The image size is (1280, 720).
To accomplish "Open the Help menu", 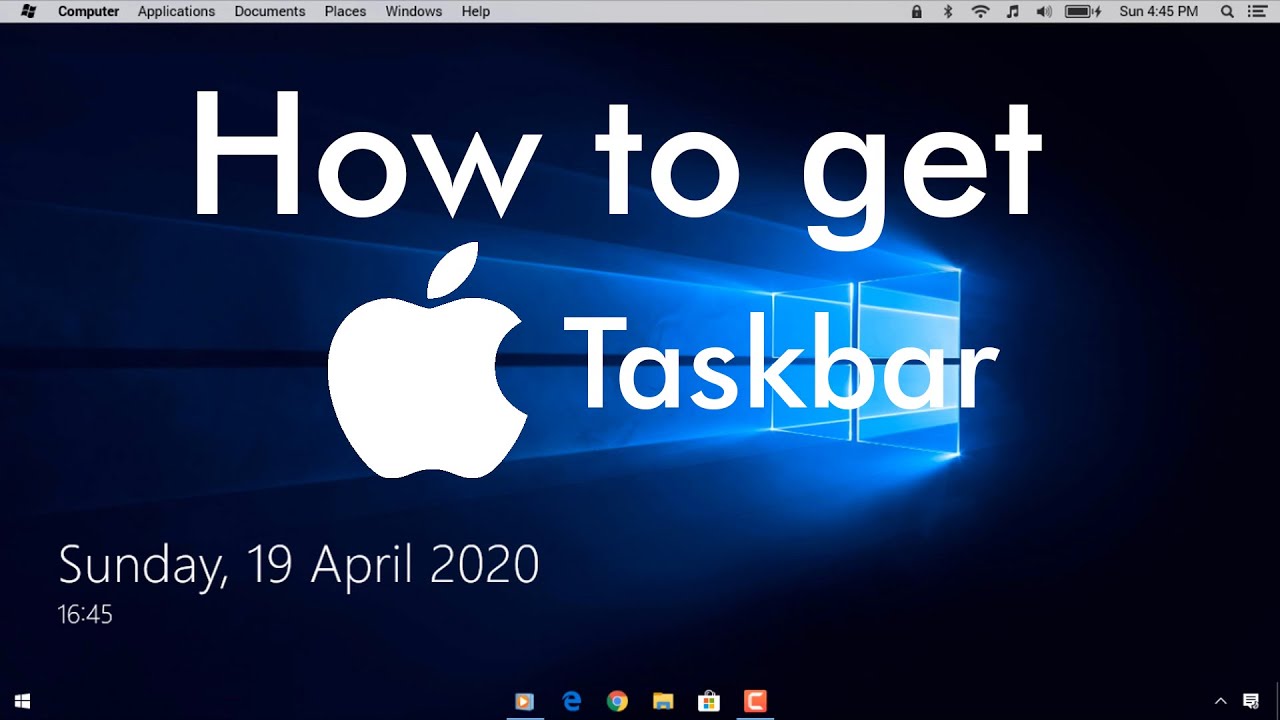I will pos(476,12).
